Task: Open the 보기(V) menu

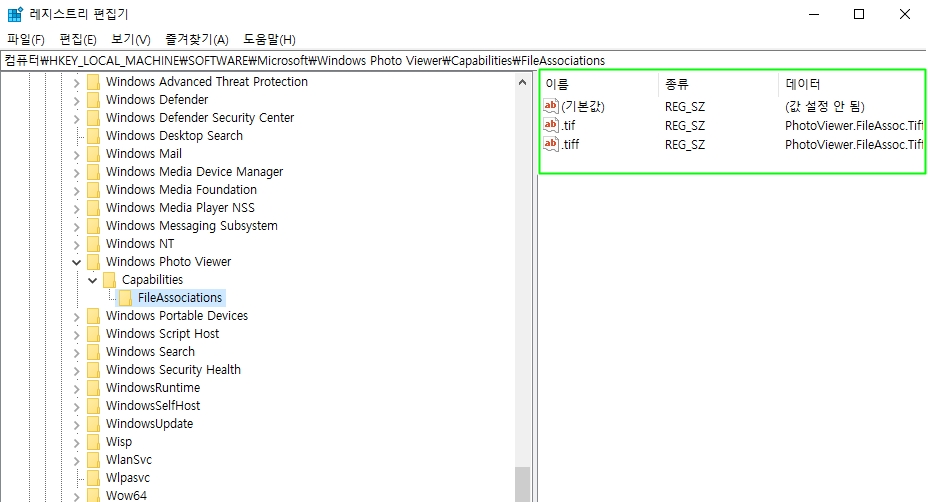Action: tap(131, 40)
